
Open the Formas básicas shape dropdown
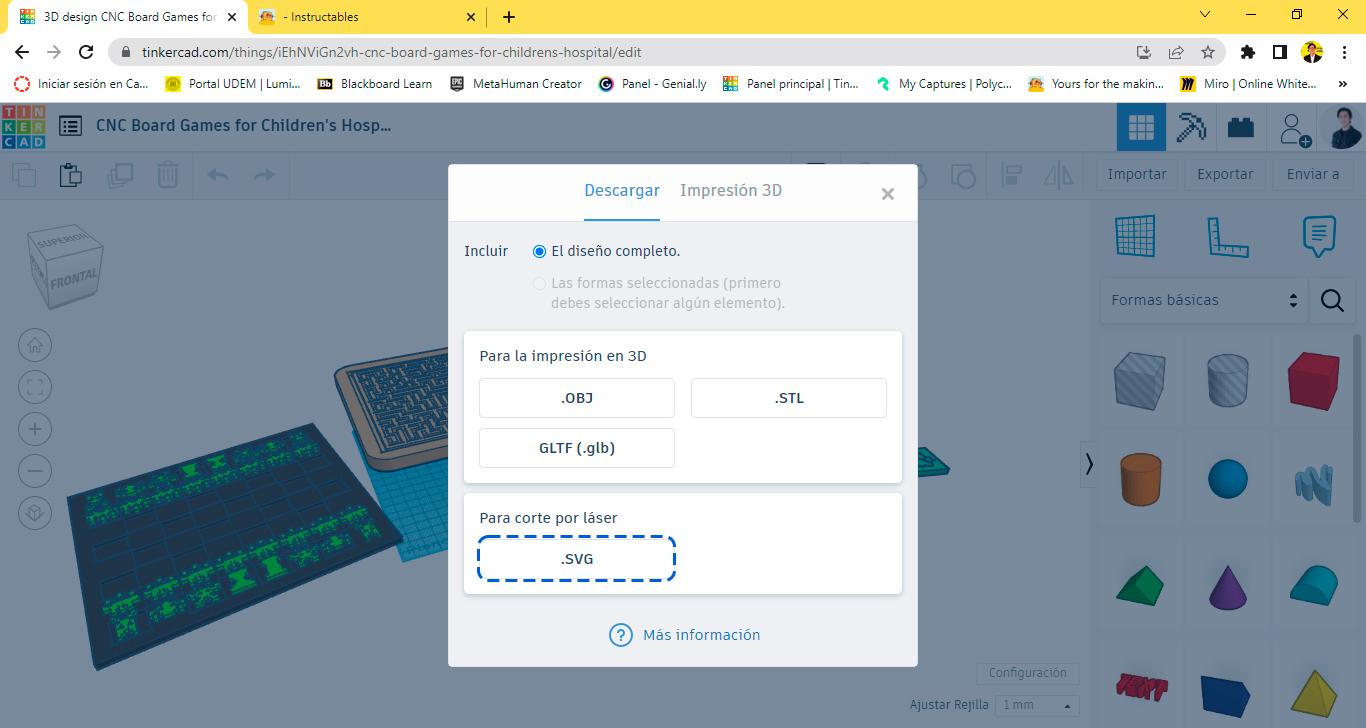tap(1204, 300)
